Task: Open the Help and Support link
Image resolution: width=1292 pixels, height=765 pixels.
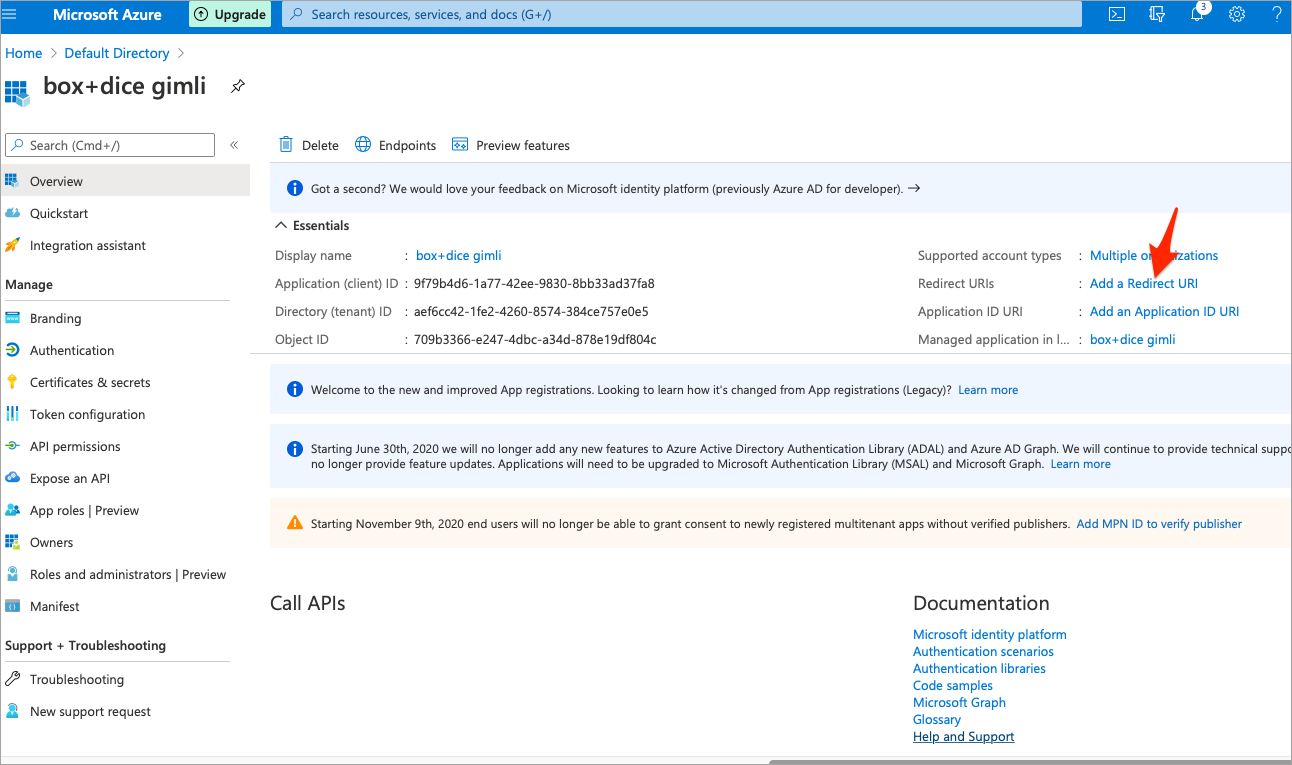Action: tap(964, 737)
